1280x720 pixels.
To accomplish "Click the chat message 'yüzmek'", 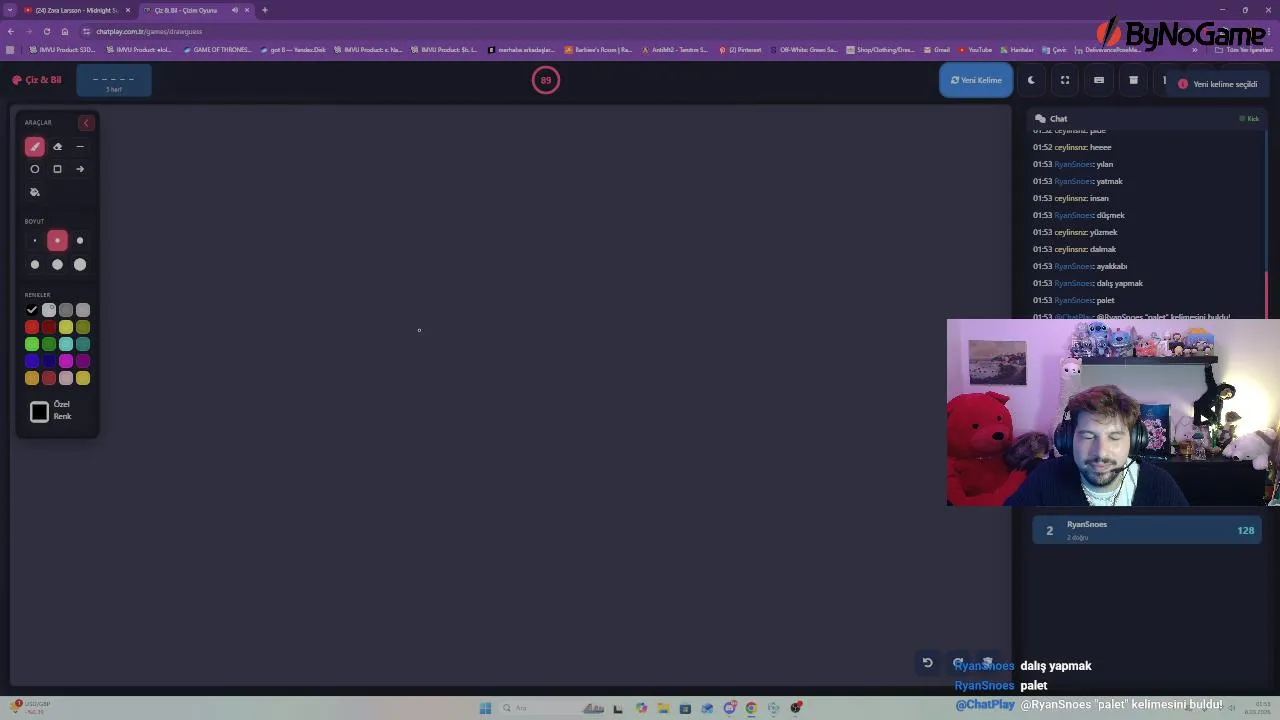I will [1103, 232].
